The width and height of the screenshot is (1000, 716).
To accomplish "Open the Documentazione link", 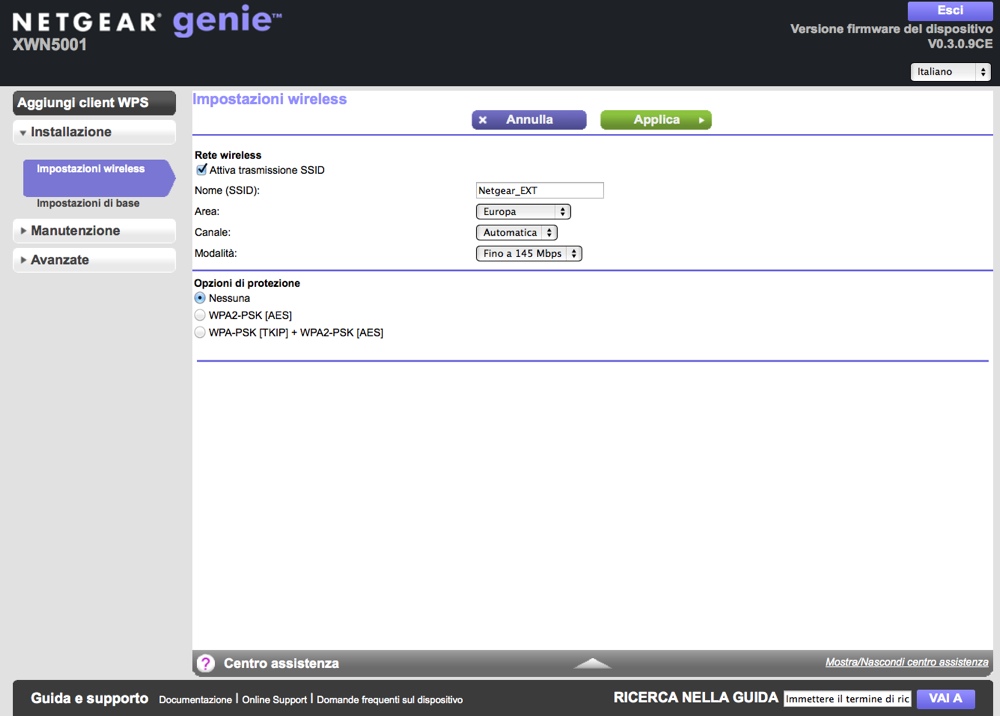I will click(195, 700).
